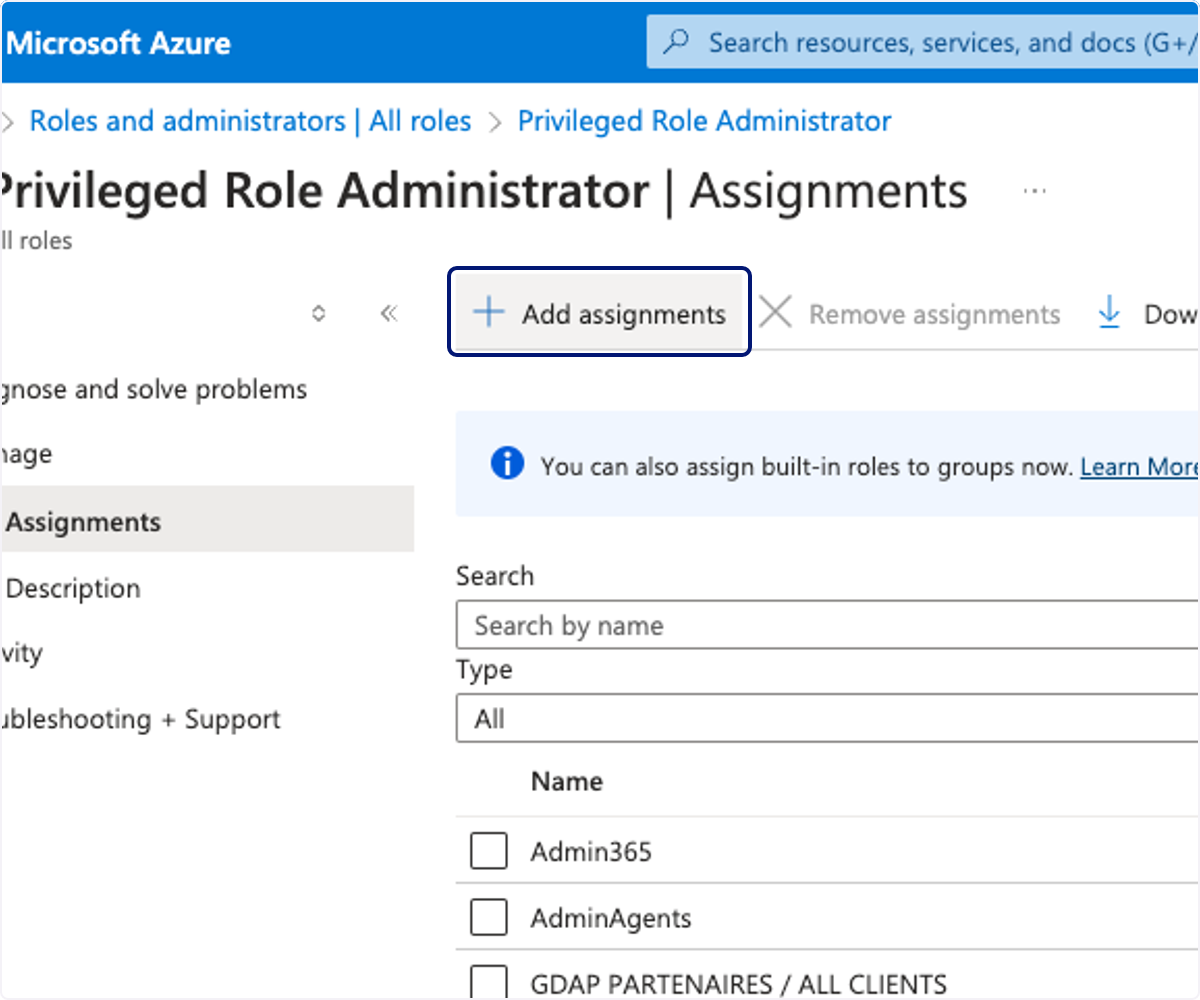Image resolution: width=1200 pixels, height=1000 pixels.
Task: Click GDAP PARTENAIRES / ALL CLIENTS name text
Action: (738, 984)
